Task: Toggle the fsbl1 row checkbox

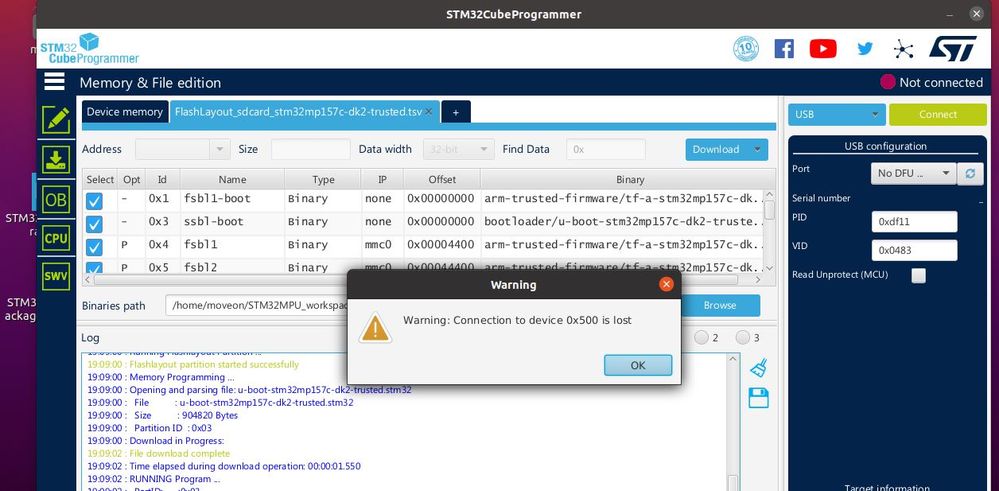Action: (x=94, y=247)
